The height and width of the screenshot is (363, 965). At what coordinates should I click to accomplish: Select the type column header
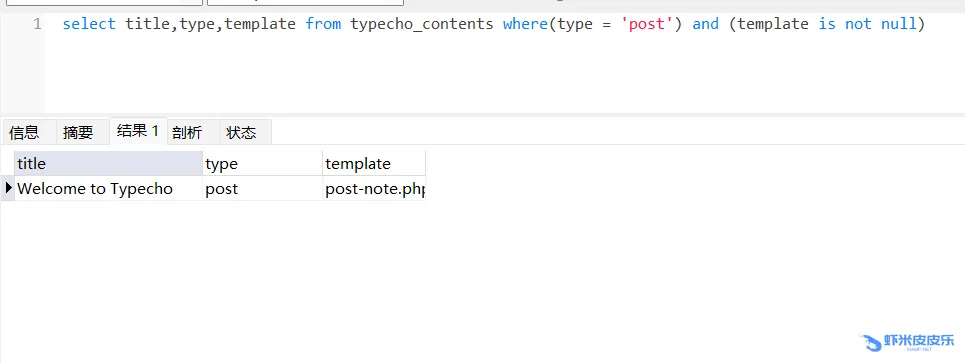coord(263,164)
